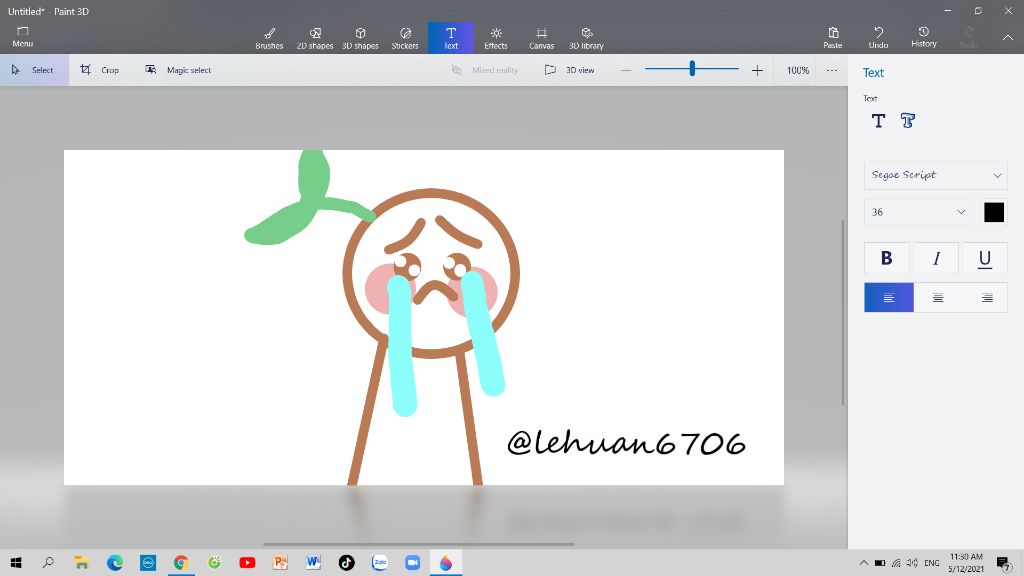Viewport: 1024px width, 576px height.
Task: Click the ENG language indicator
Action: click(932, 562)
